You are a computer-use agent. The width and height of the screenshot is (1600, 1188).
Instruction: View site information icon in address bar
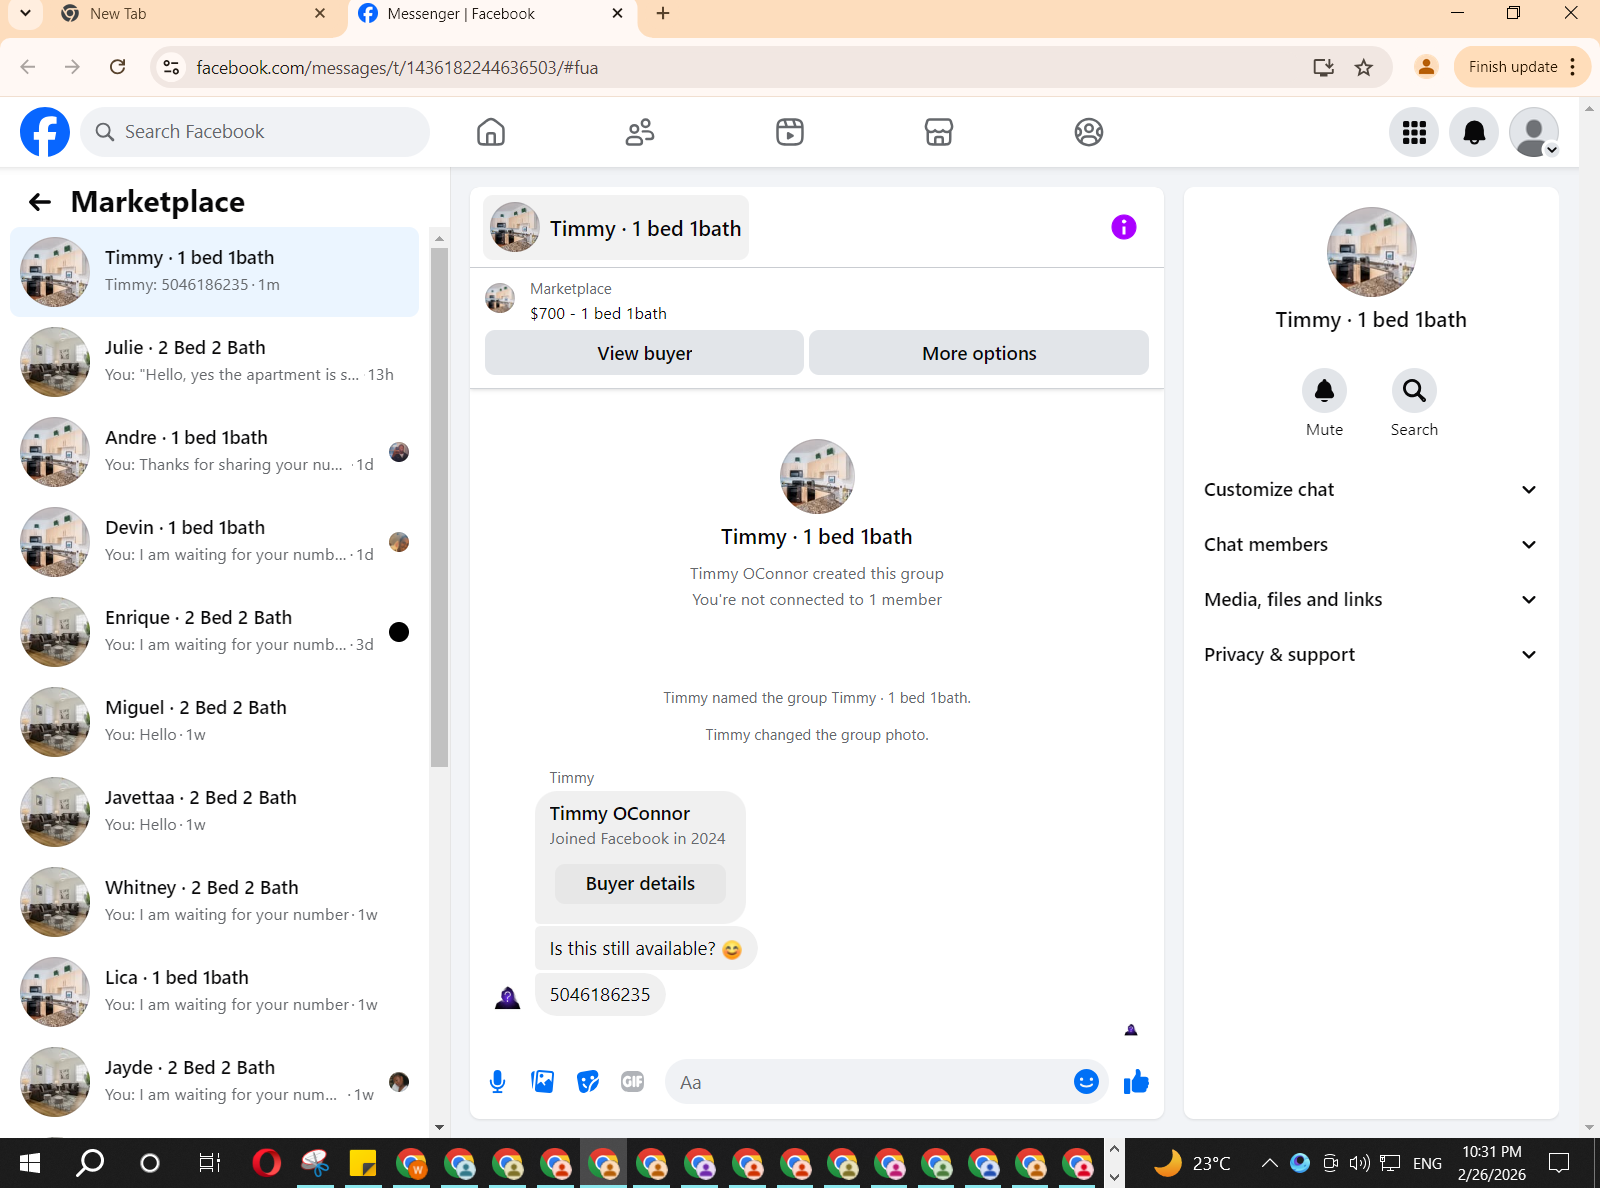pyautogui.click(x=172, y=67)
